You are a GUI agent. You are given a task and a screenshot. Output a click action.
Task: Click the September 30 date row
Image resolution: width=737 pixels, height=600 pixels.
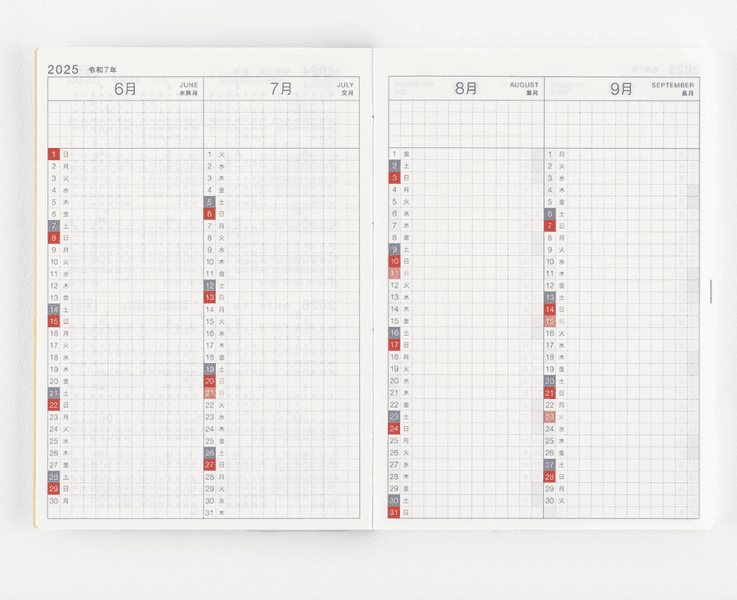(x=621, y=500)
